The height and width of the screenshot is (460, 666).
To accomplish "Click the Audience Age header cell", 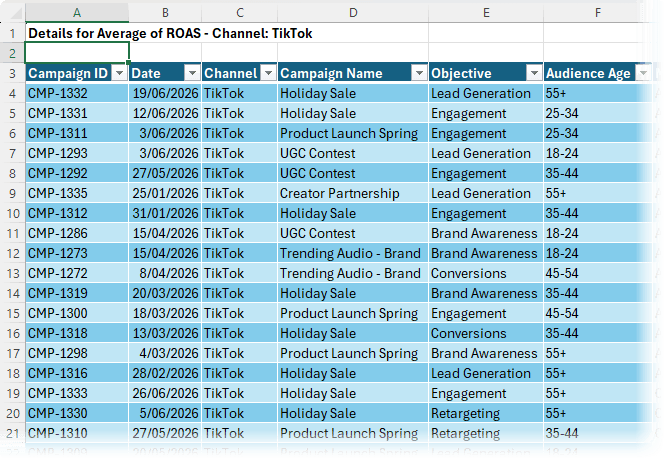I will (597, 73).
